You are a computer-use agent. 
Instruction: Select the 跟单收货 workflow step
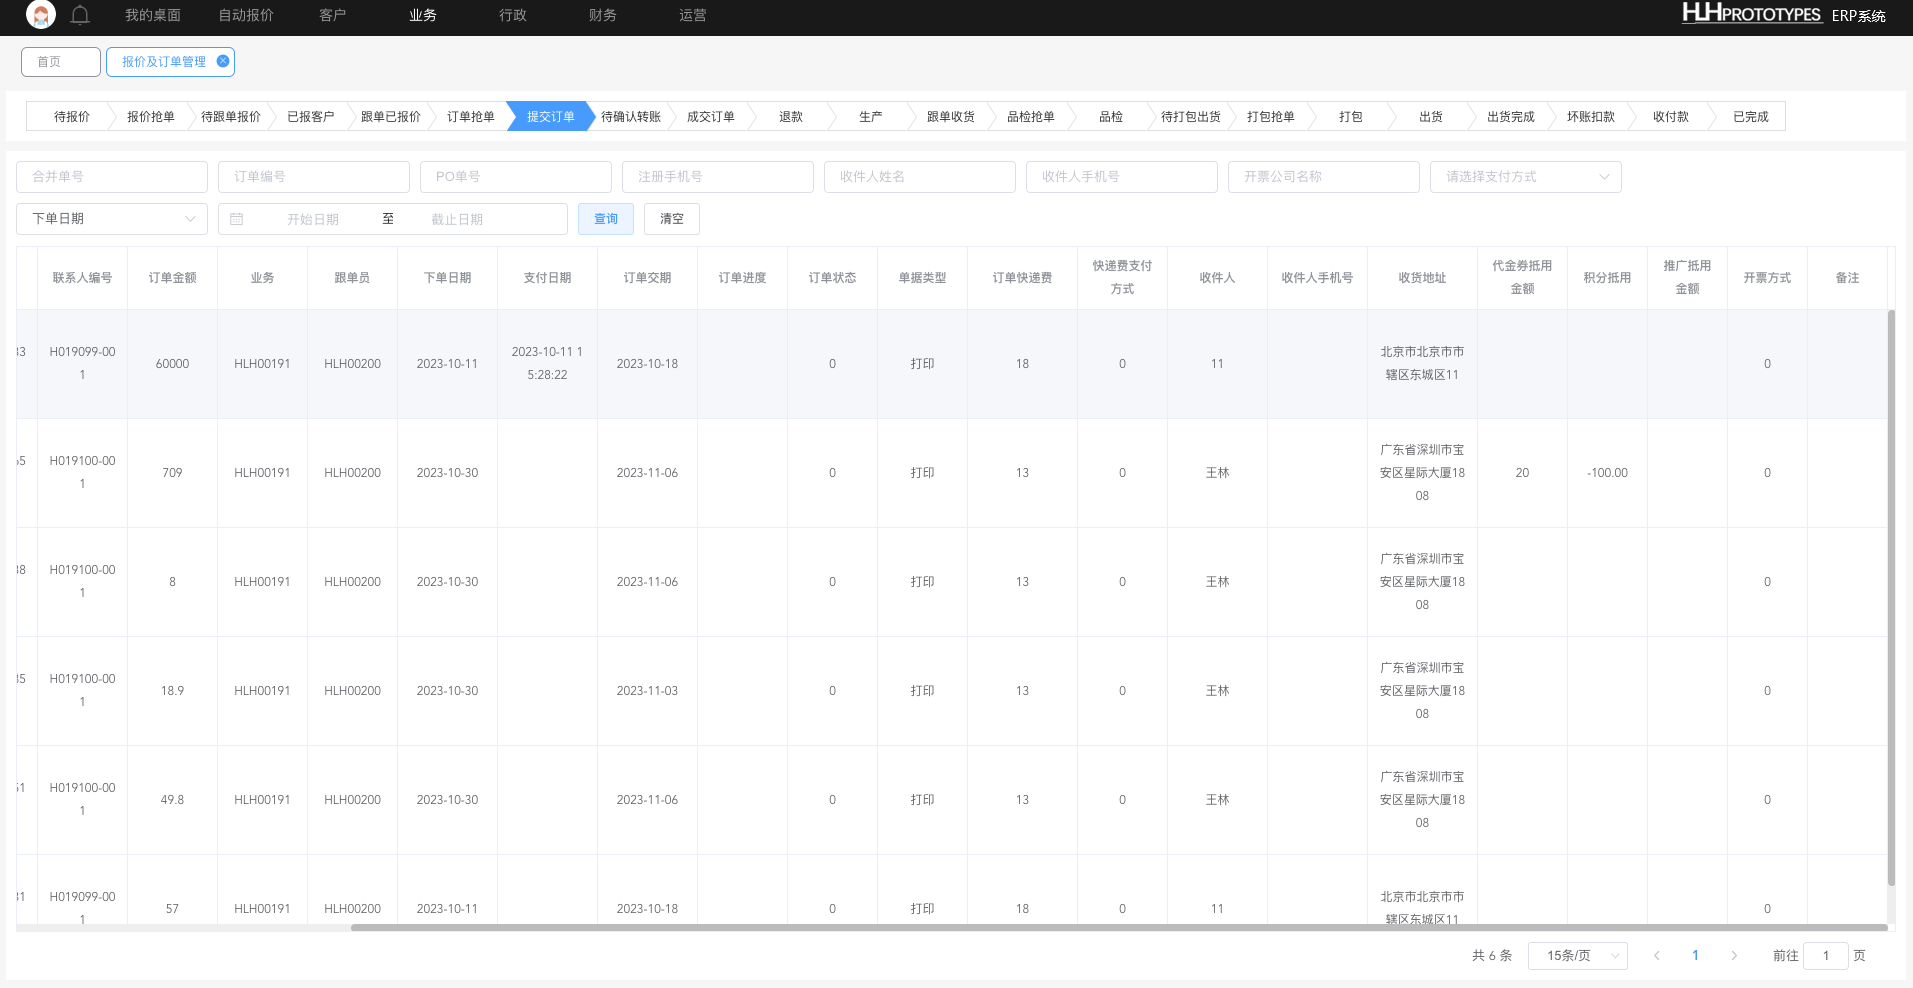point(951,117)
